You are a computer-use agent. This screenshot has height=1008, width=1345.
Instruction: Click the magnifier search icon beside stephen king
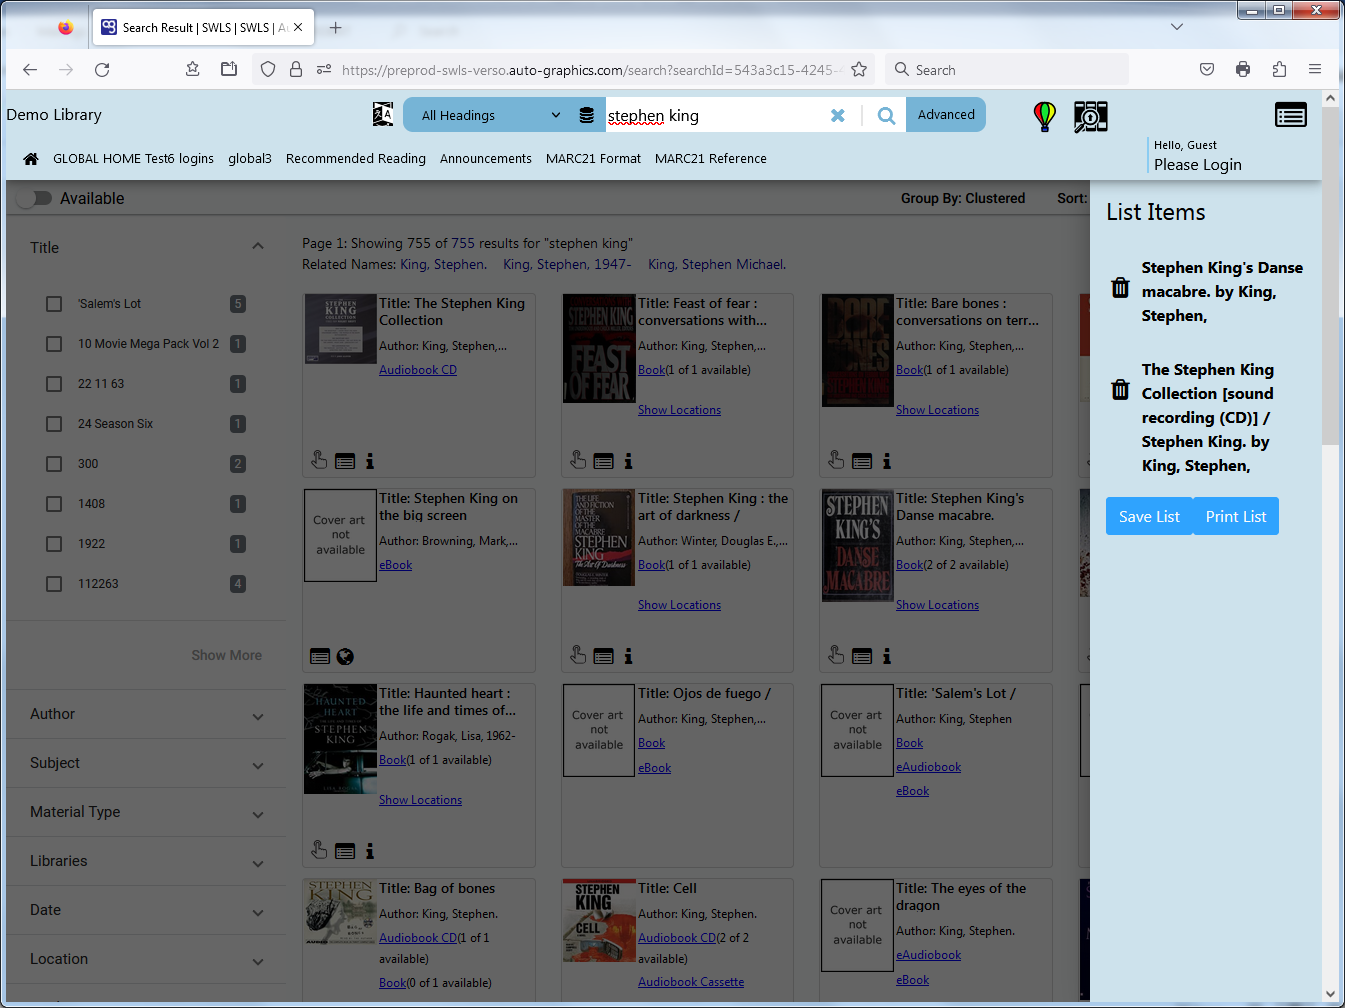pyautogui.click(x=886, y=115)
